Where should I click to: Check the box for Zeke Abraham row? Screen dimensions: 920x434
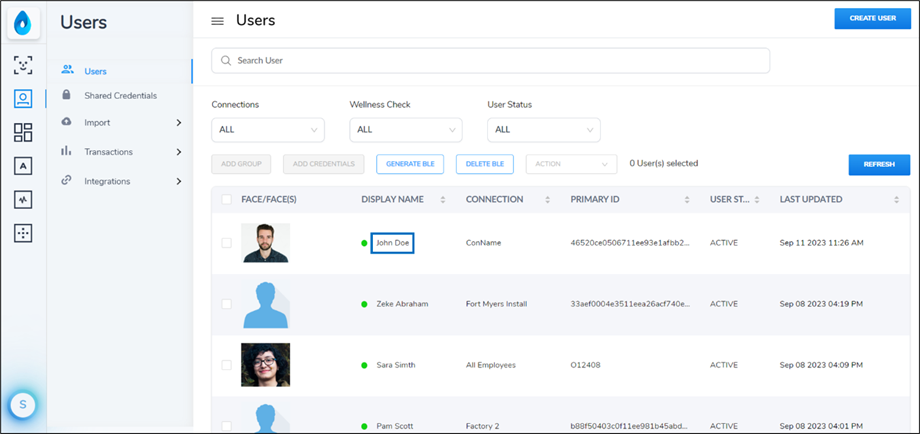click(x=226, y=304)
